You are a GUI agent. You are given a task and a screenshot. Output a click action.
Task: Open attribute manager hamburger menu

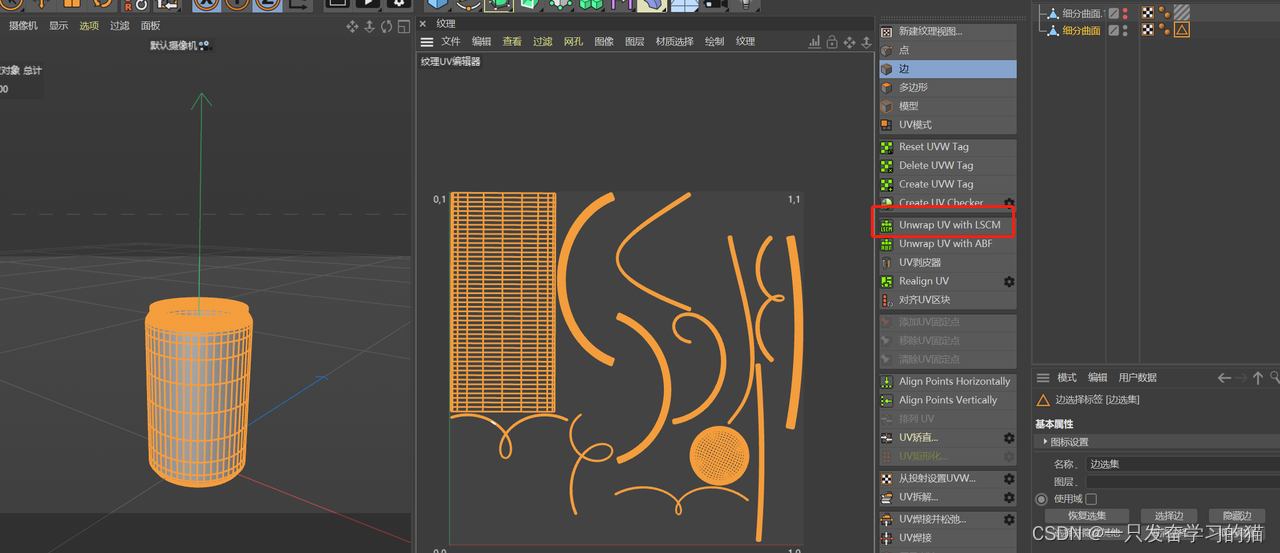pyautogui.click(x=1043, y=378)
